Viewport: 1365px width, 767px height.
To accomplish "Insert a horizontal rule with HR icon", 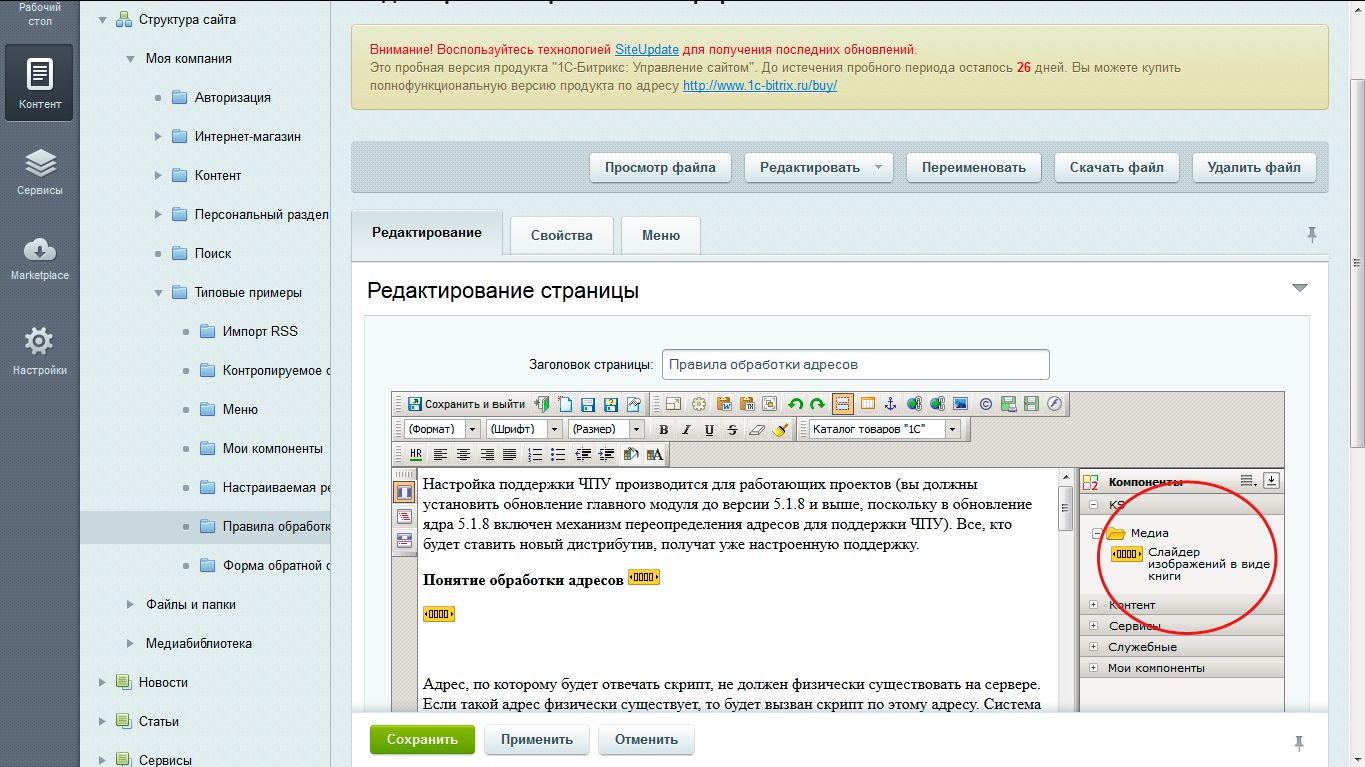I will [416, 454].
